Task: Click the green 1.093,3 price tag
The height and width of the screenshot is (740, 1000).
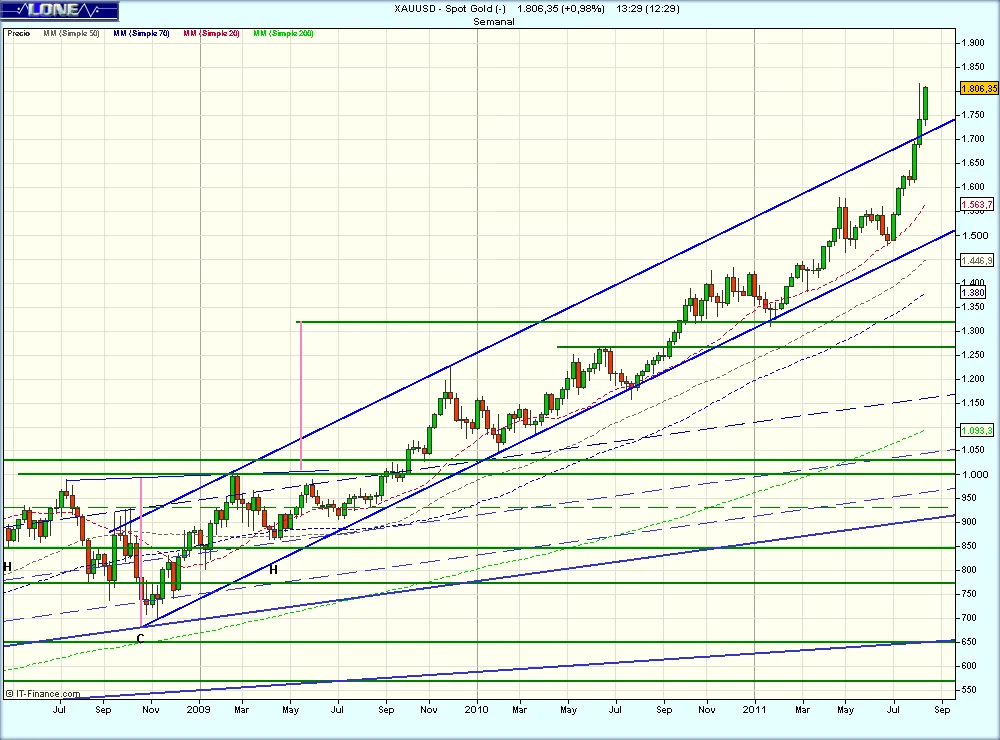Action: pos(976,430)
